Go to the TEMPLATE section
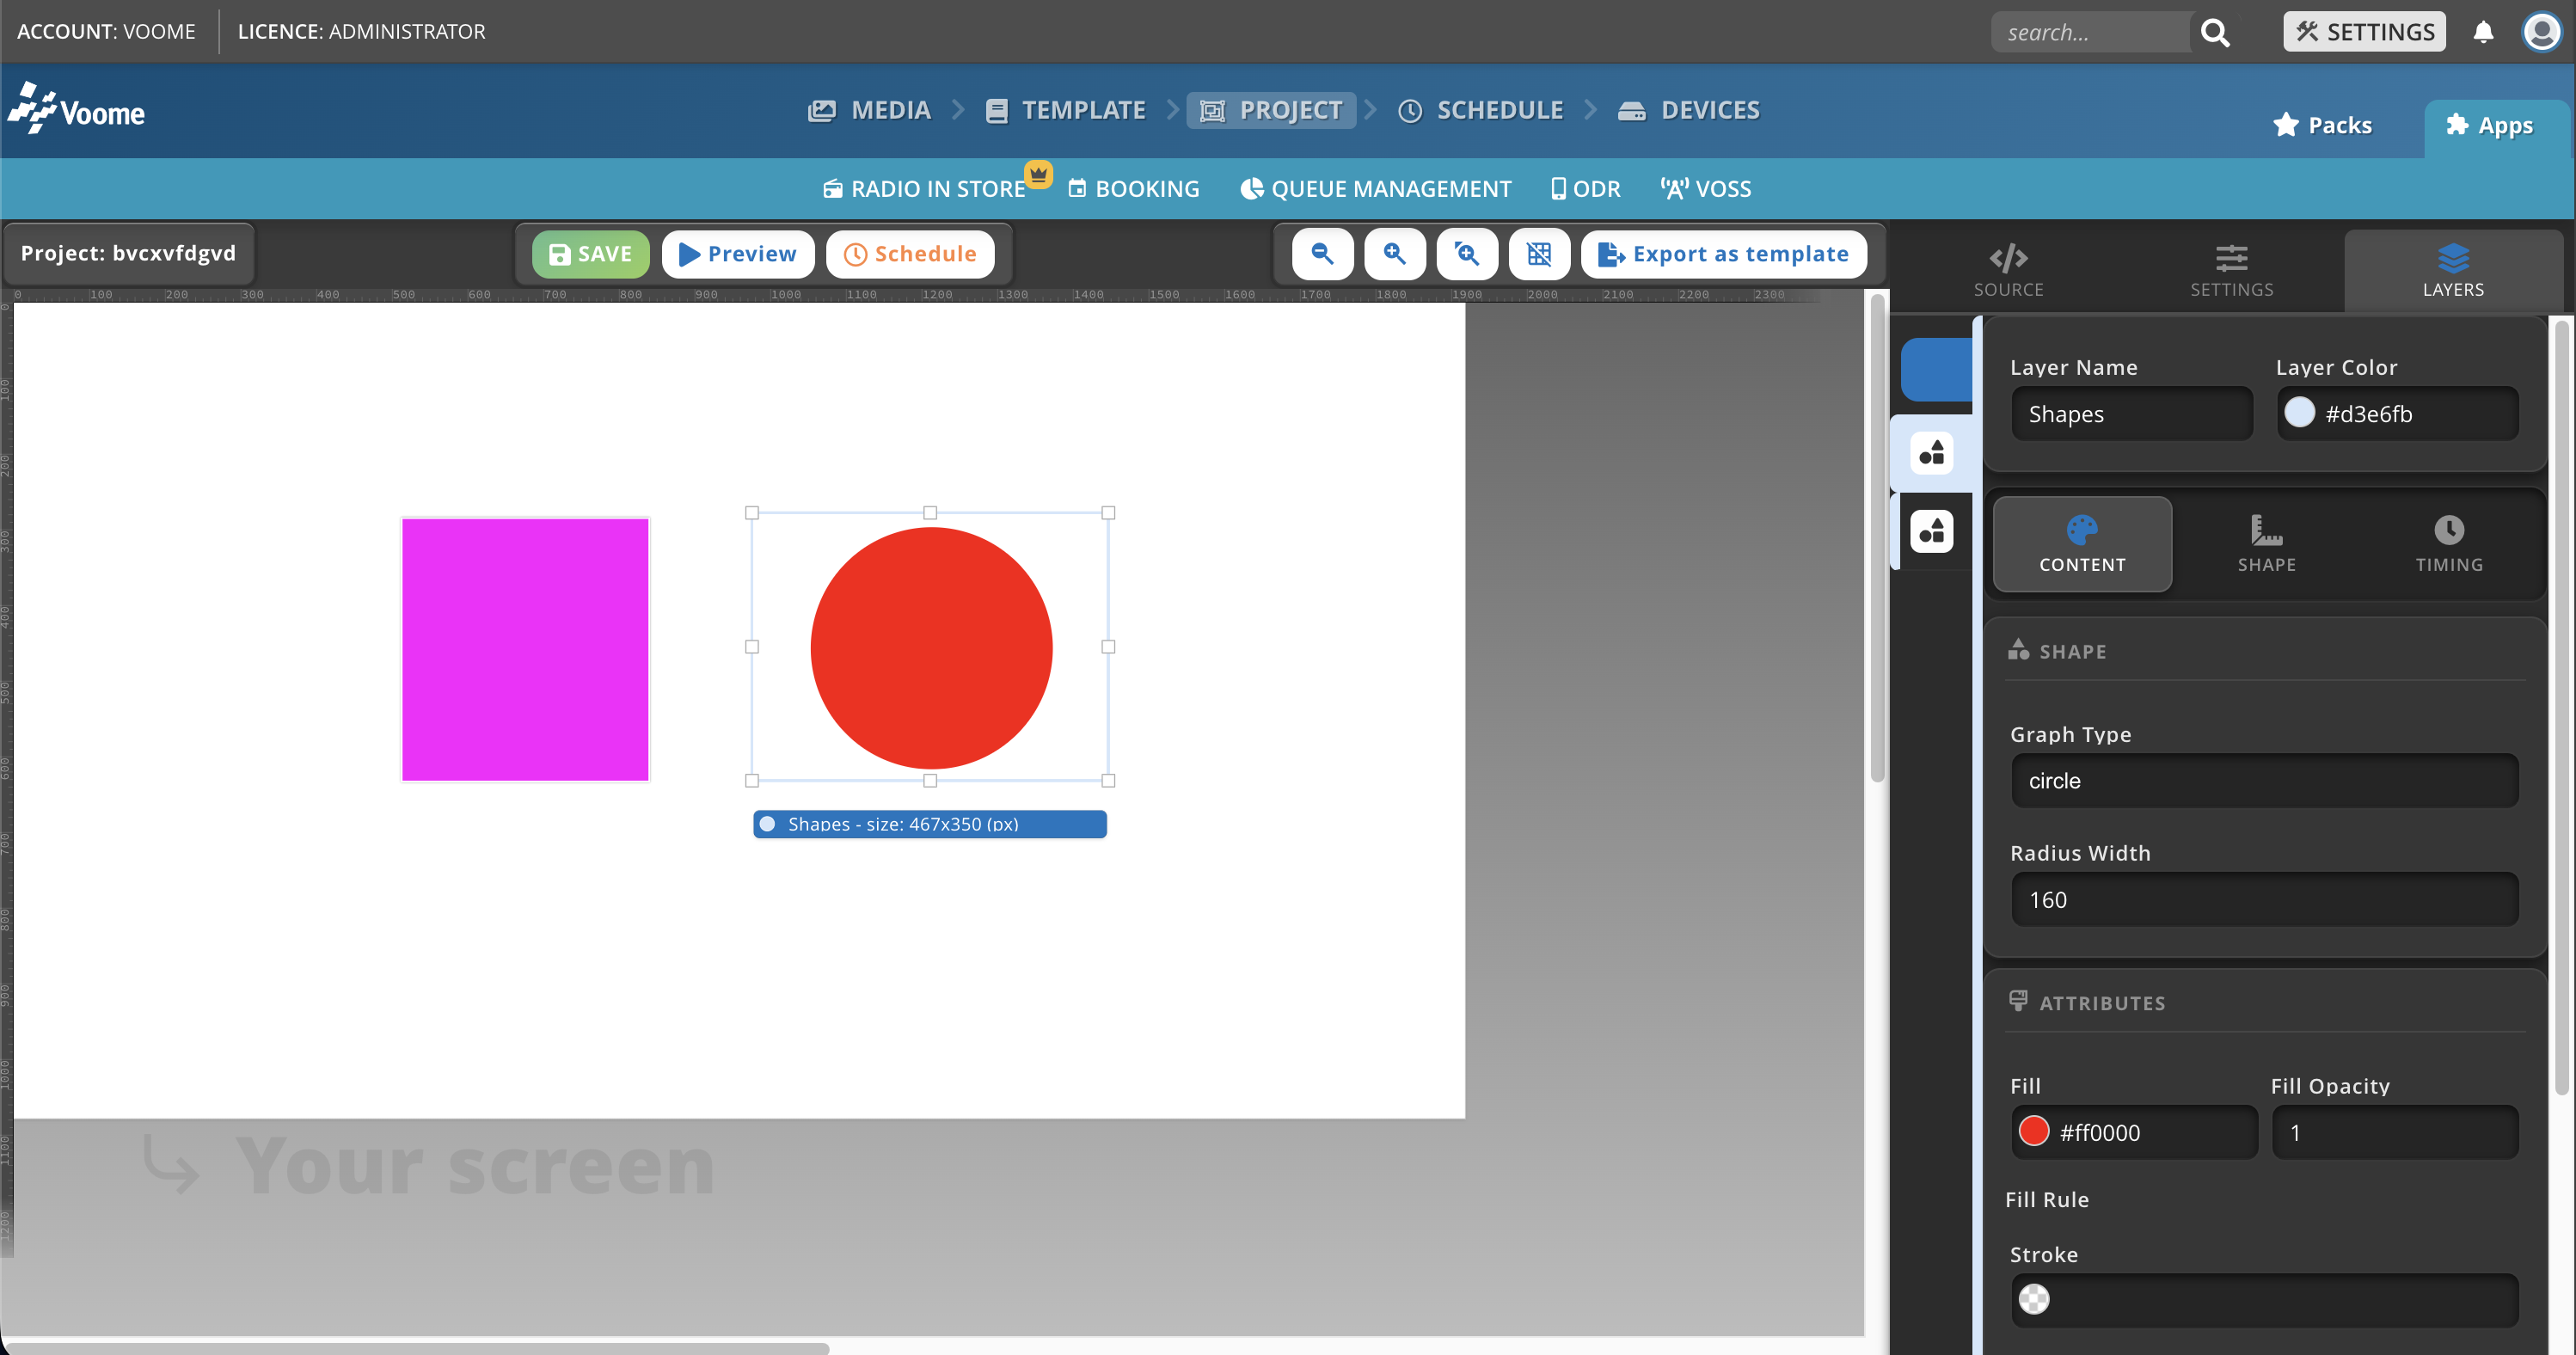This screenshot has height=1355, width=2576. coord(1065,110)
